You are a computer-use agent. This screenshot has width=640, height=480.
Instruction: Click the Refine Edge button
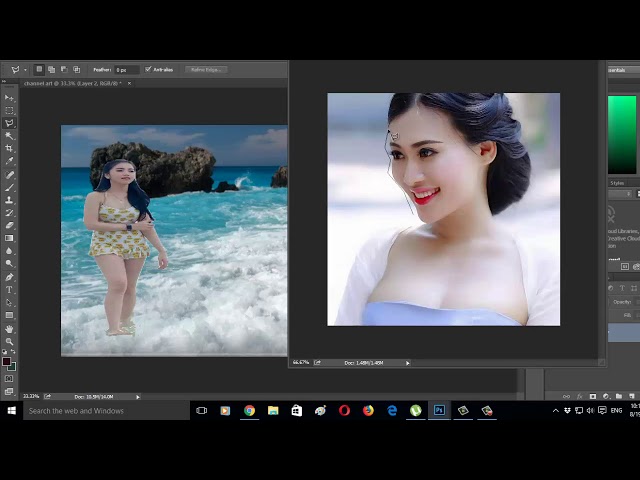click(206, 70)
